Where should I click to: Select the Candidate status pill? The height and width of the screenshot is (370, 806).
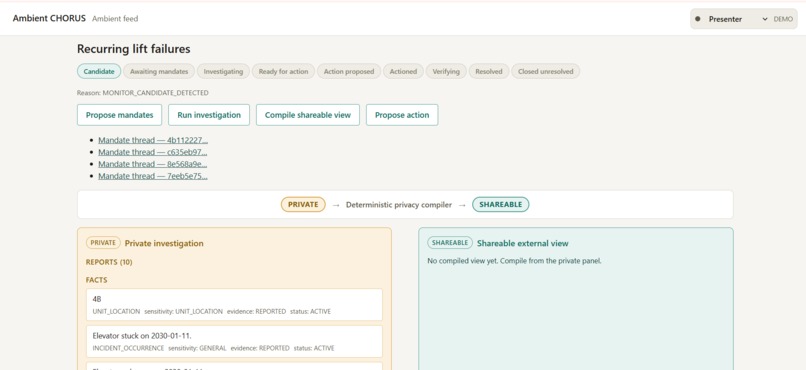click(99, 71)
